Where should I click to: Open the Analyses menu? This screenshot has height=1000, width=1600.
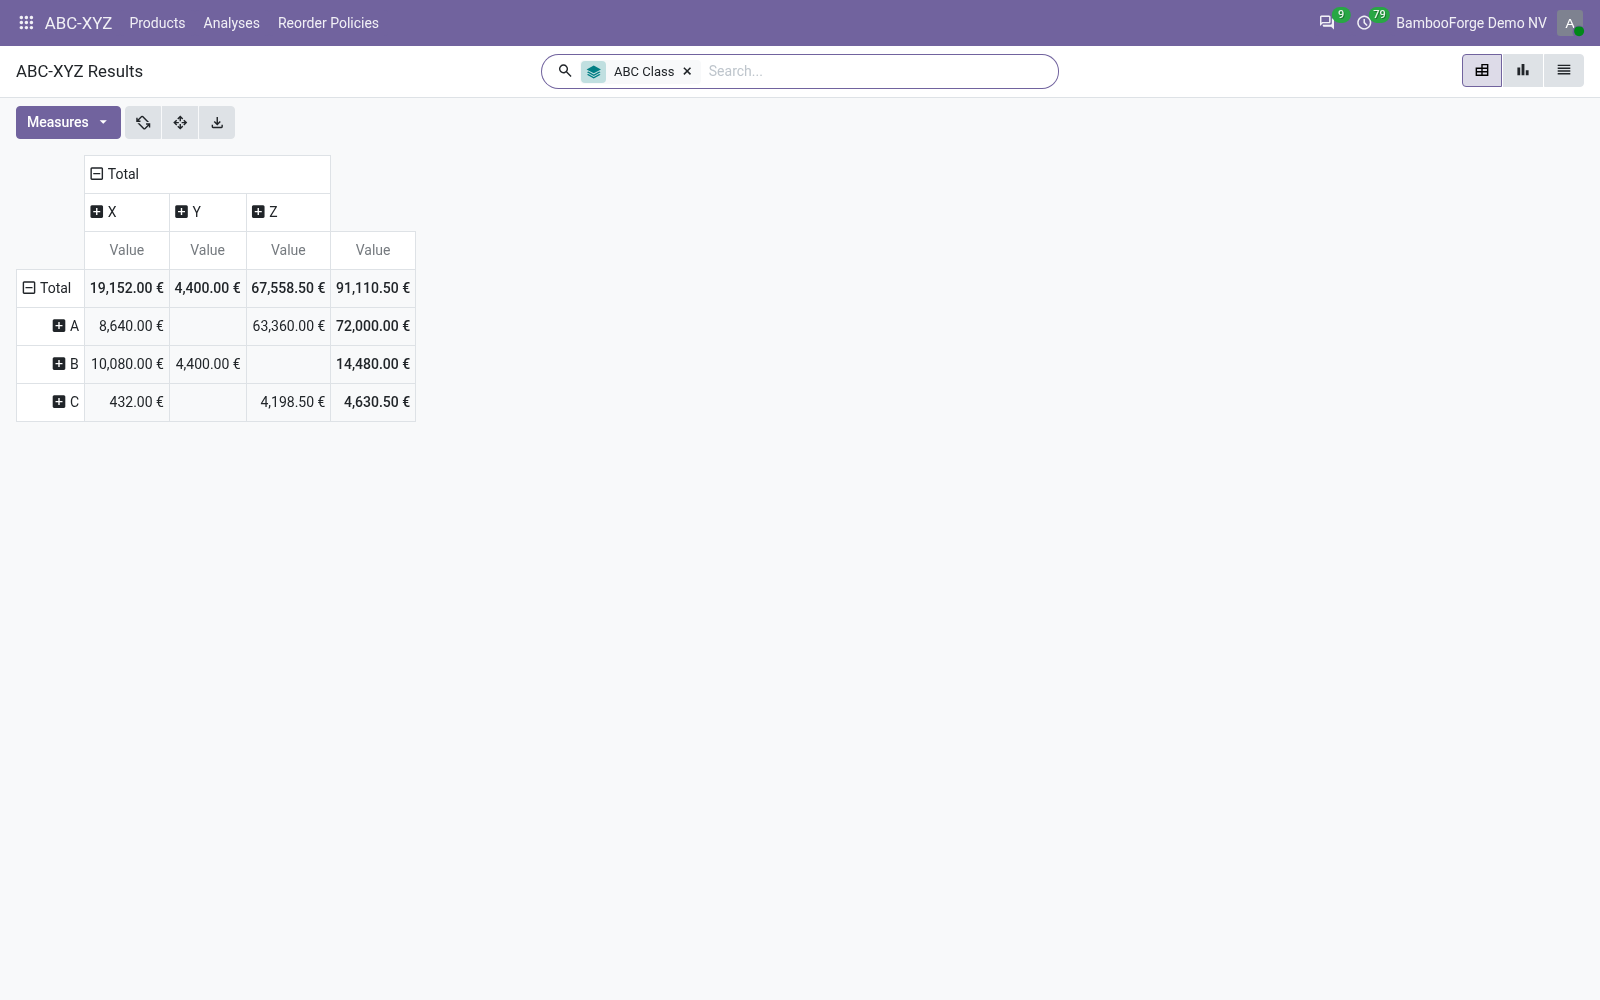coord(231,23)
